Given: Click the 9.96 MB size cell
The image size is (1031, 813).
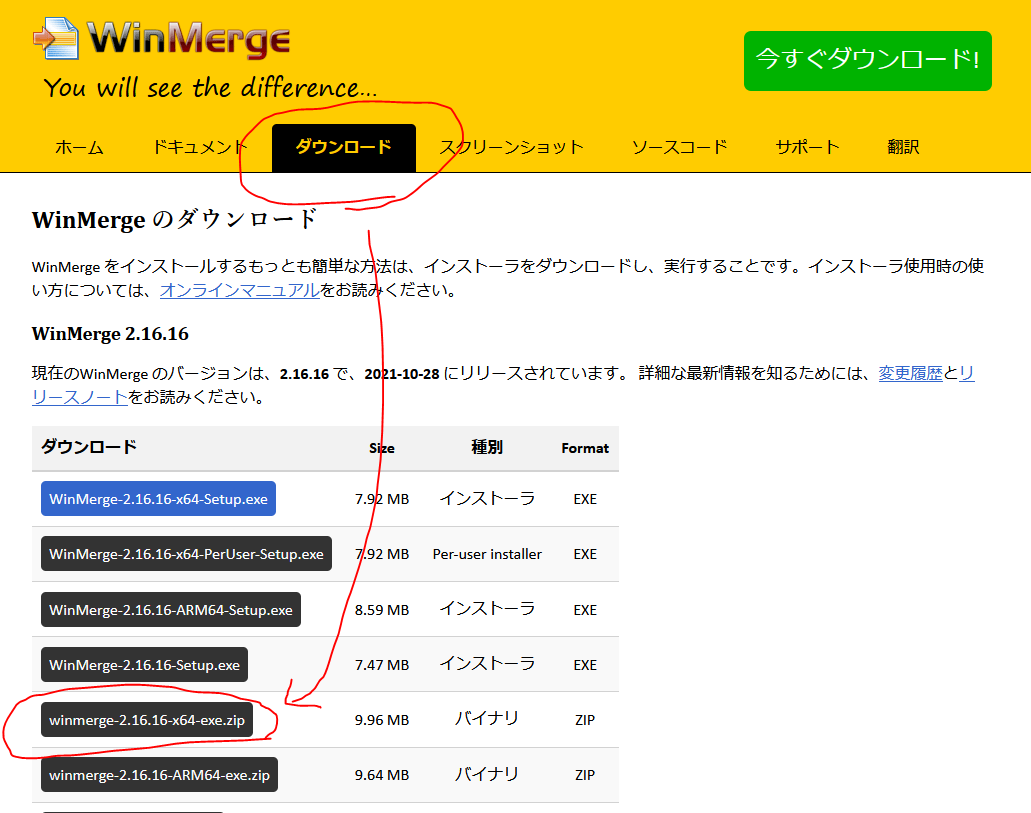Looking at the screenshot, I should tap(382, 720).
